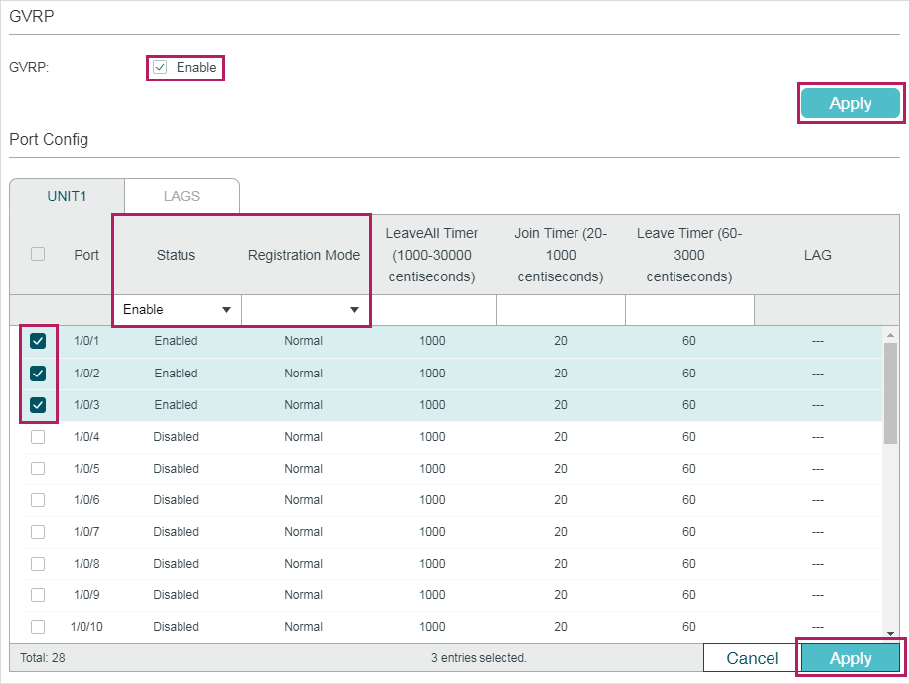Deselect port 1/0/2 checkbox
The height and width of the screenshot is (684, 909).
[38, 373]
